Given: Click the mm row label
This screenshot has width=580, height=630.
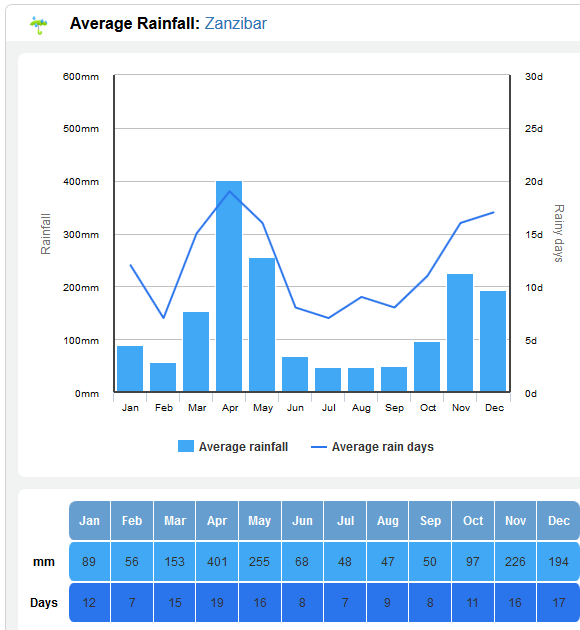Looking at the screenshot, I should coord(44,561).
